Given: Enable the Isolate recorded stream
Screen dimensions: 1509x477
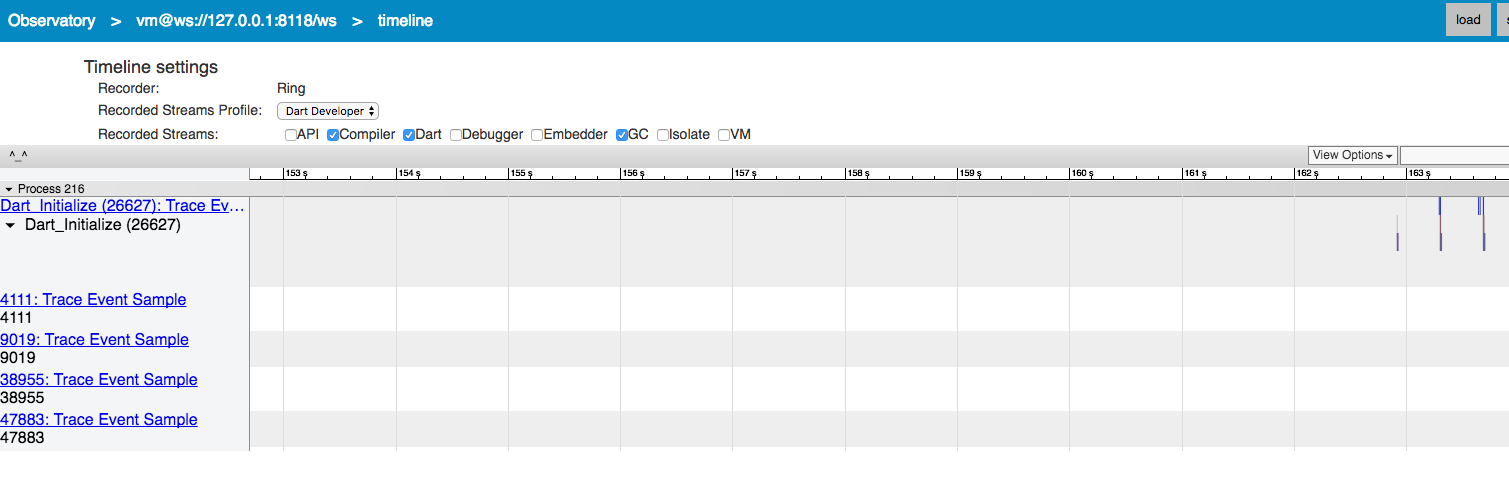Looking at the screenshot, I should (x=663, y=135).
